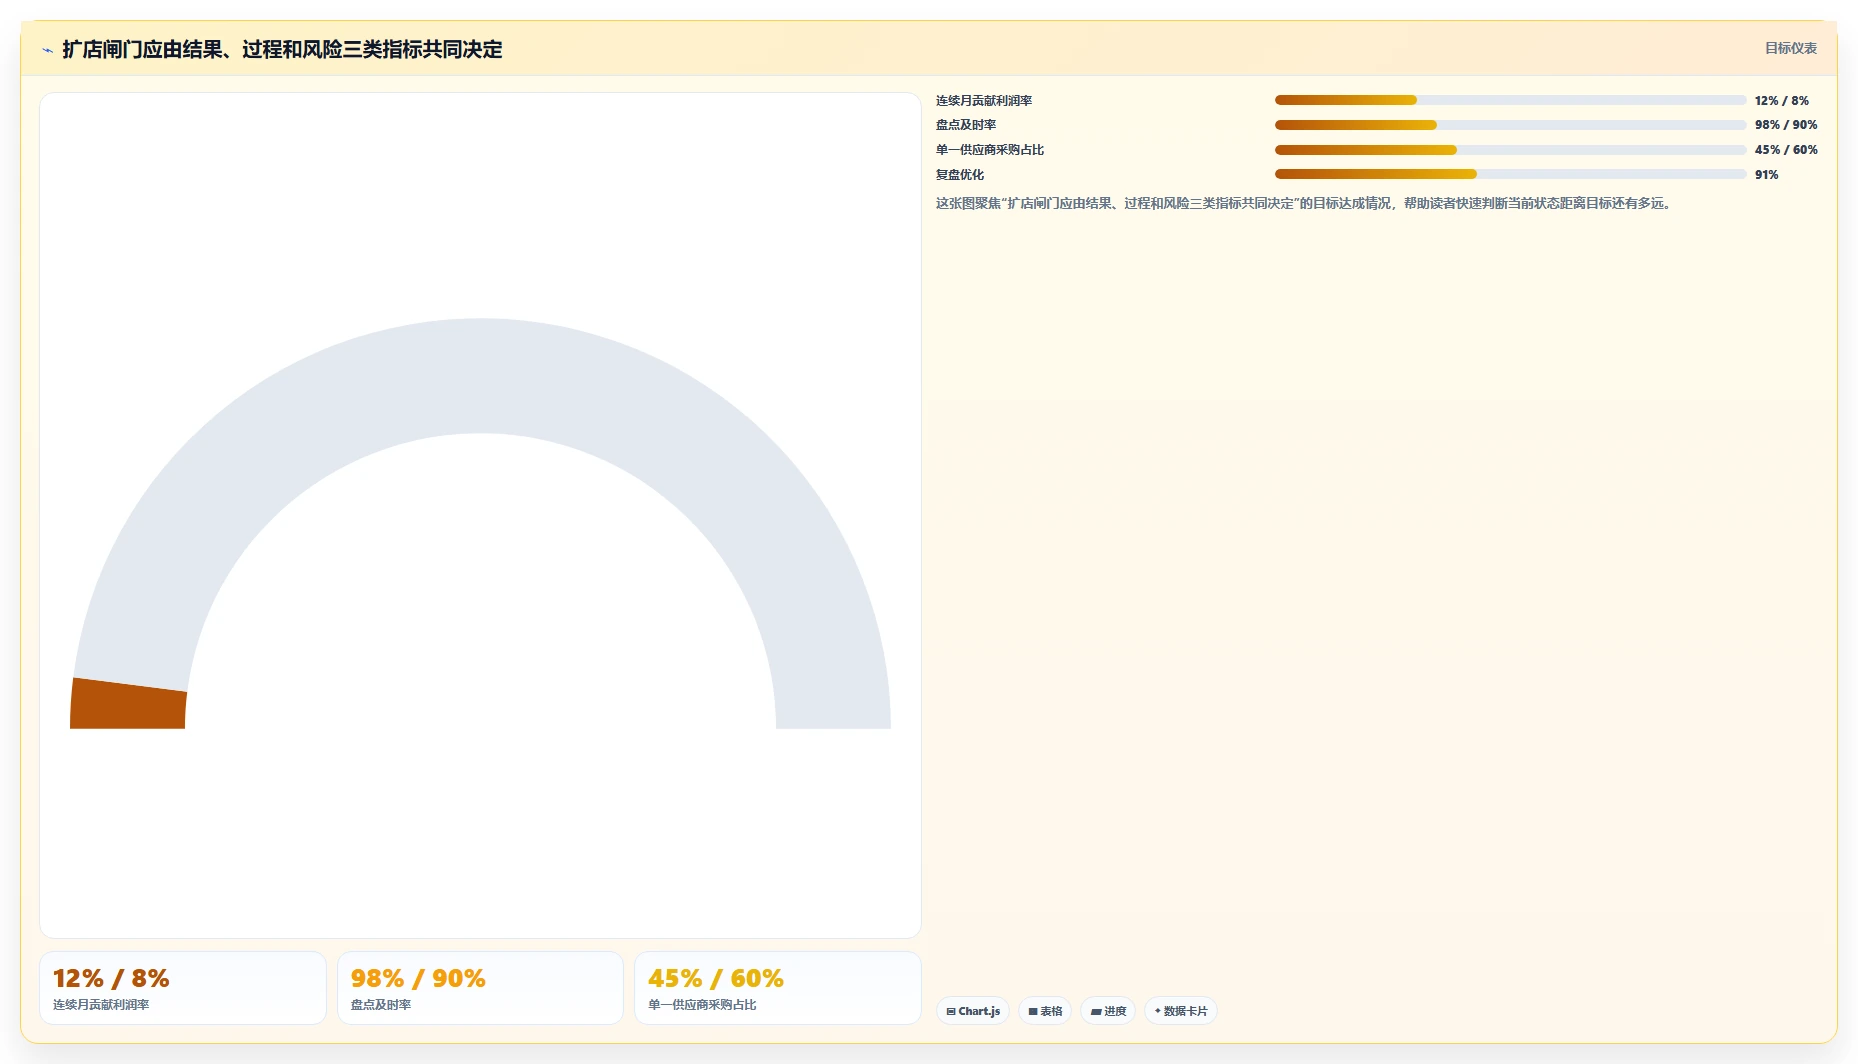Click the 盘点及时率 label in the progress list

pos(966,125)
